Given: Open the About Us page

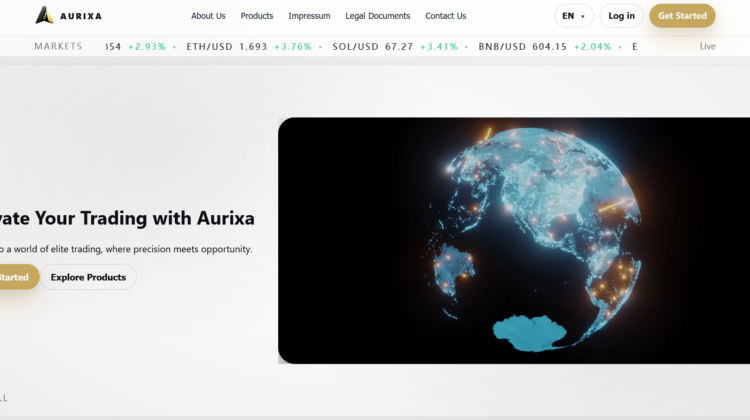Looking at the screenshot, I should [208, 16].
